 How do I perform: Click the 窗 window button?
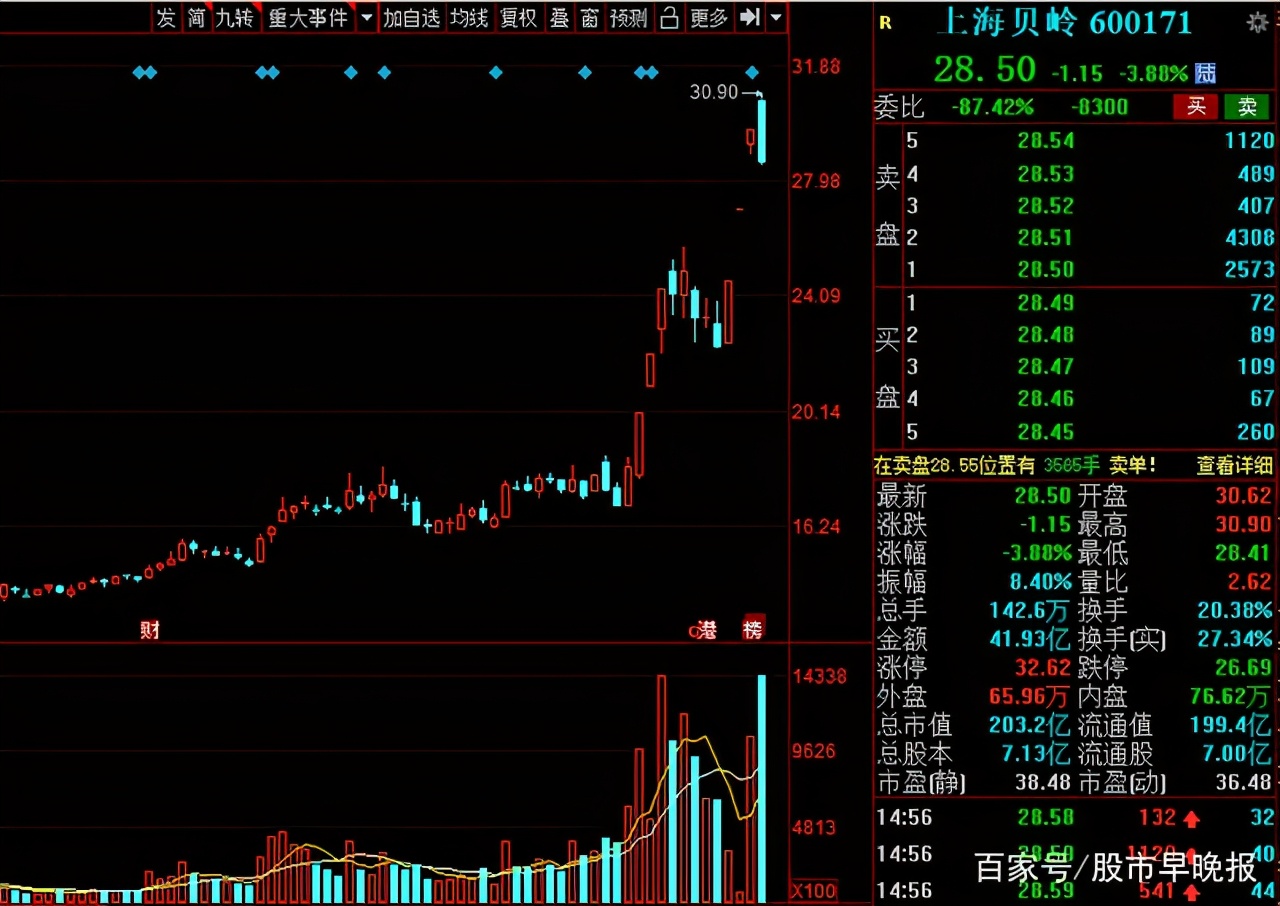coord(590,18)
